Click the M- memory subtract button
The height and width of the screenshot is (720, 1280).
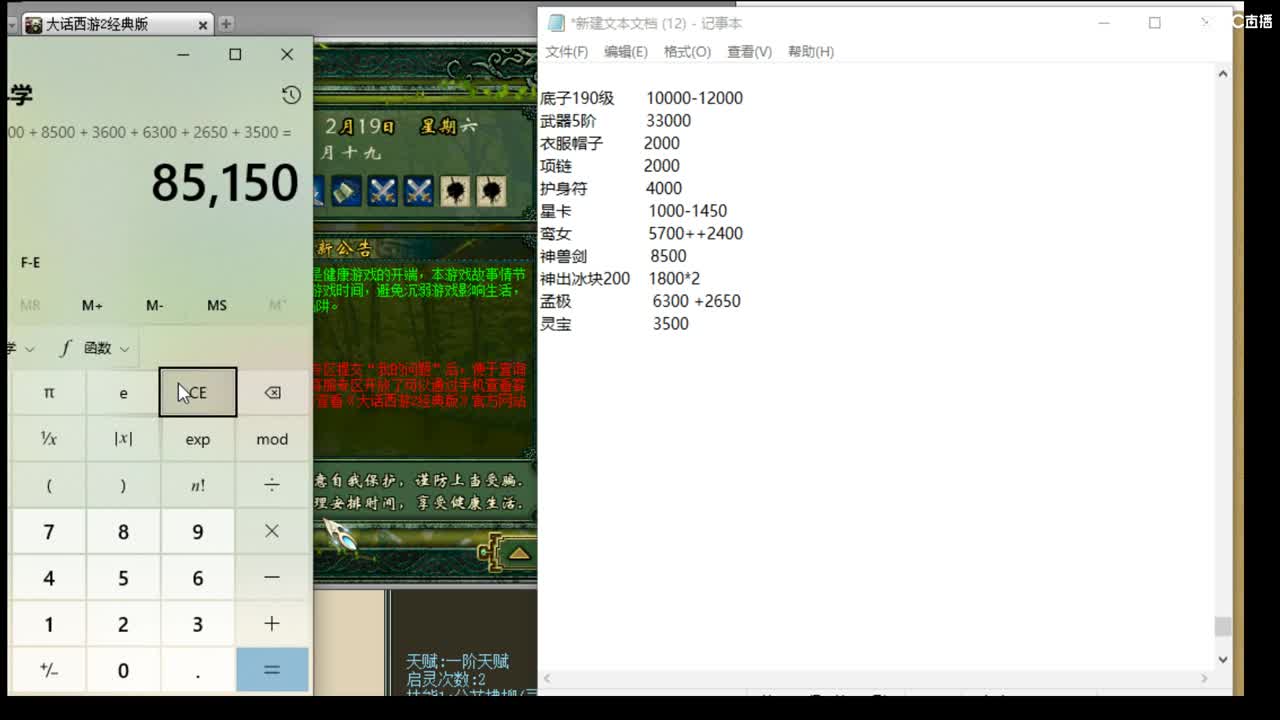(154, 305)
